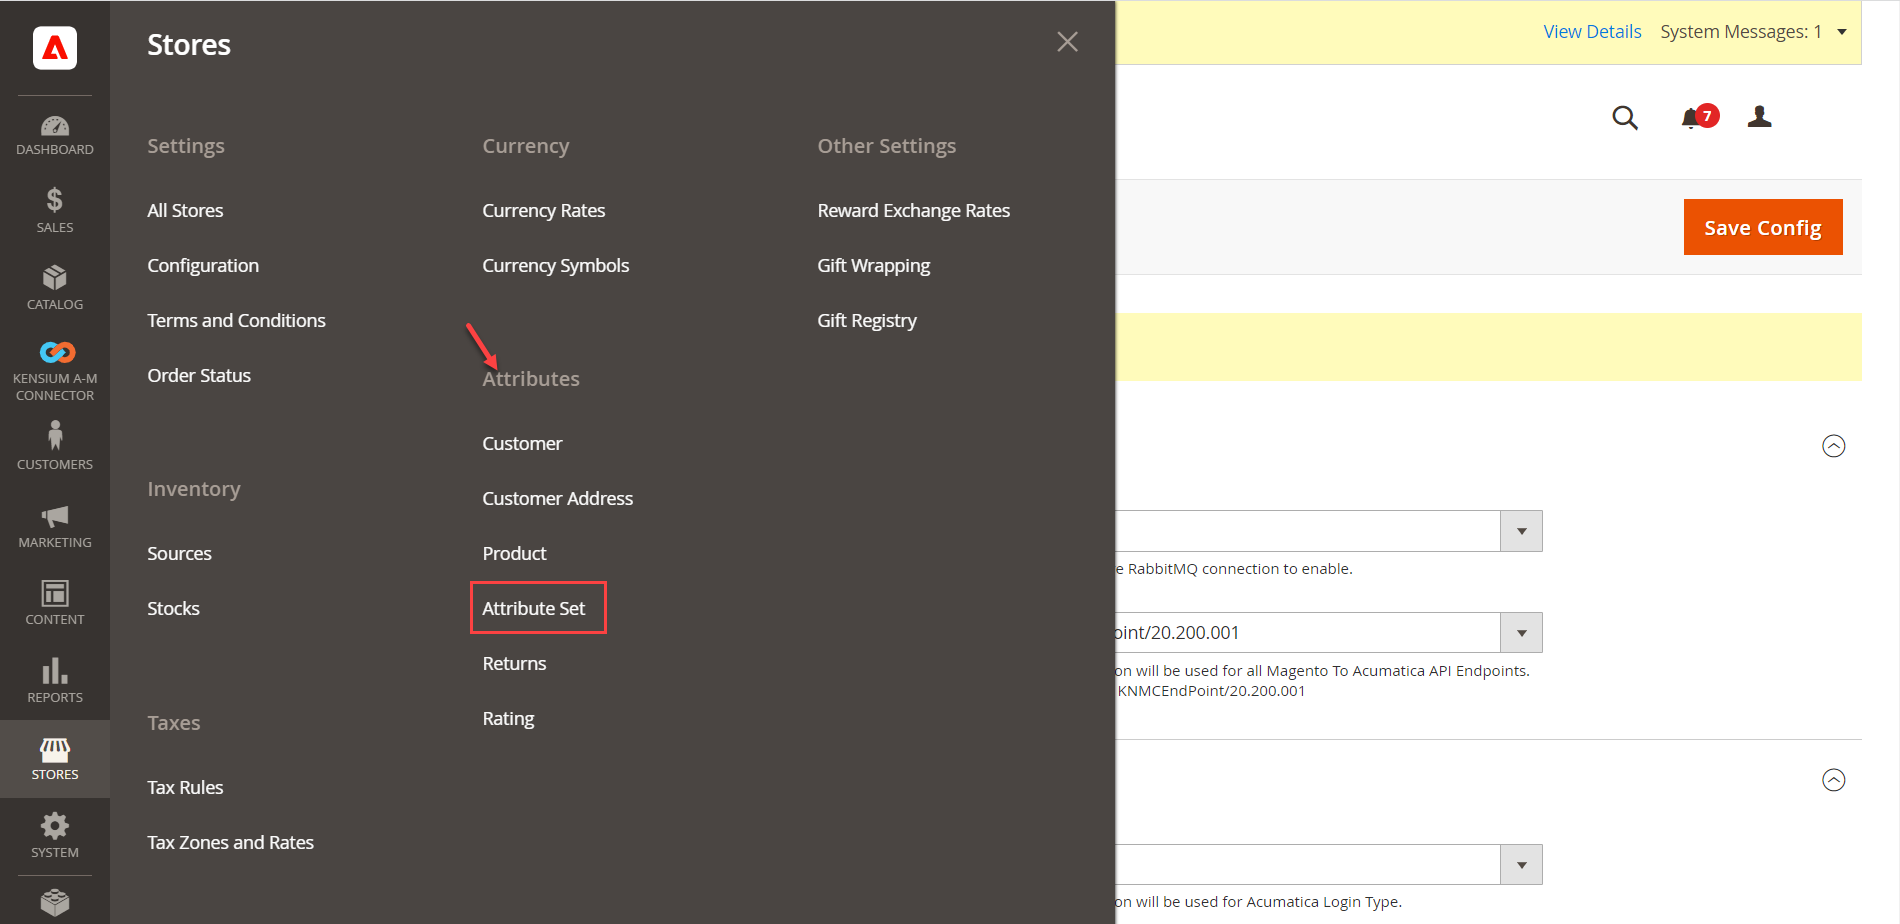This screenshot has height=924, width=1900.
Task: Open the Magento Dashboard from the sidebar
Action: [55, 135]
